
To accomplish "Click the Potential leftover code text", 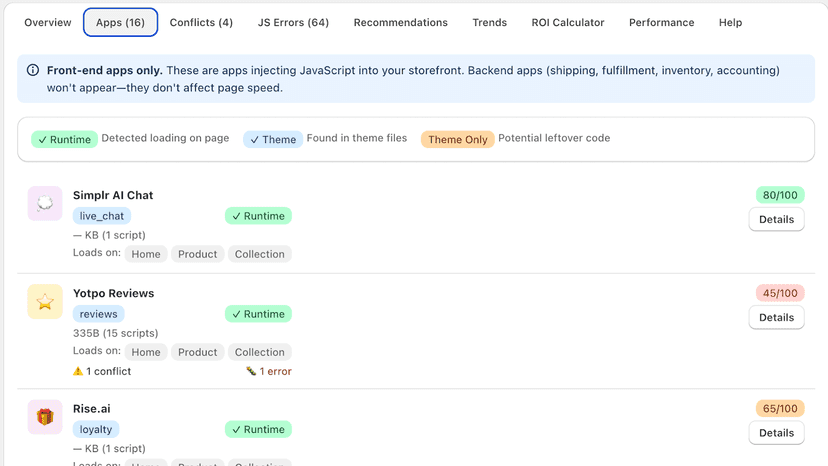I will point(554,138).
